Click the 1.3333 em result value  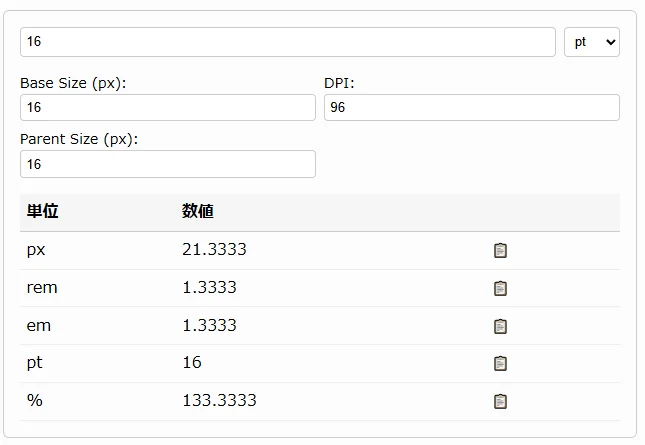pos(209,325)
